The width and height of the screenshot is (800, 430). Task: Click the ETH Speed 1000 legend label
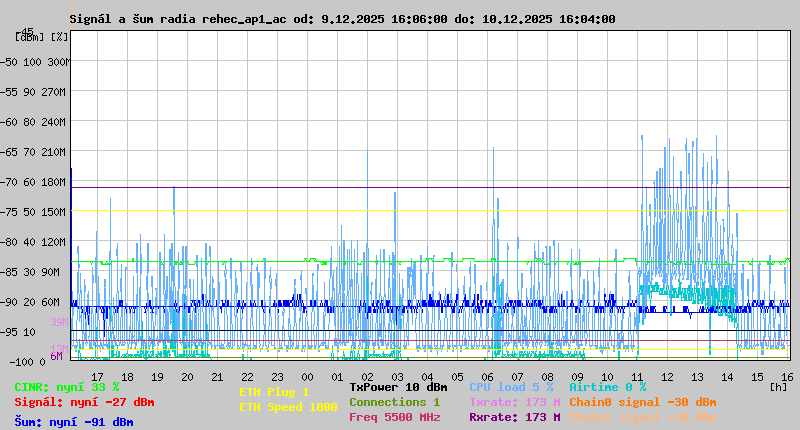click(x=288, y=407)
